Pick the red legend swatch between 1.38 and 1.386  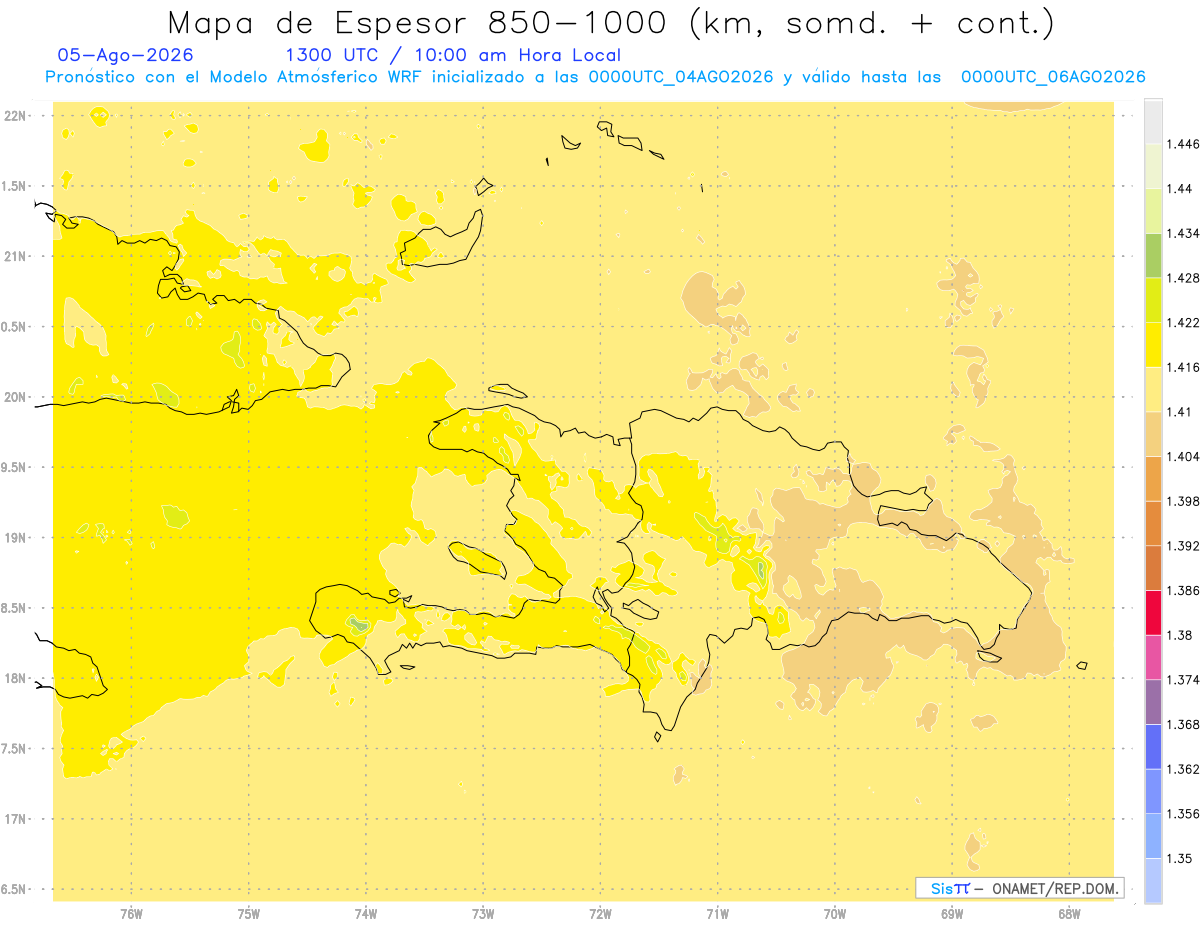click(1153, 613)
